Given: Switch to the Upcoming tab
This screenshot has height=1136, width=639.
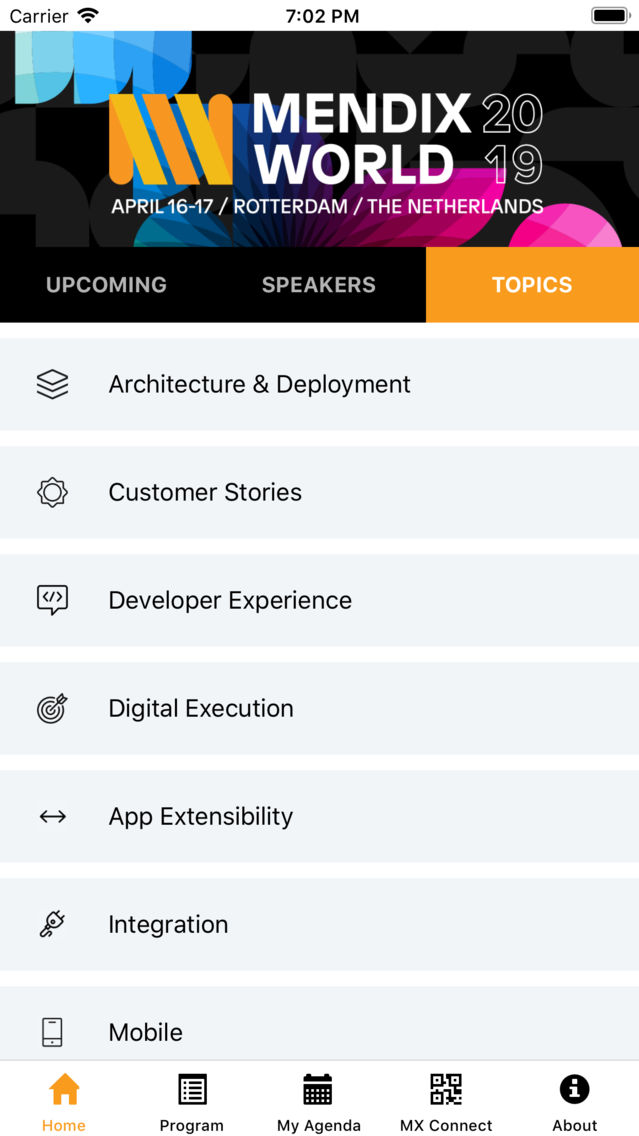Looking at the screenshot, I should tap(106, 285).
